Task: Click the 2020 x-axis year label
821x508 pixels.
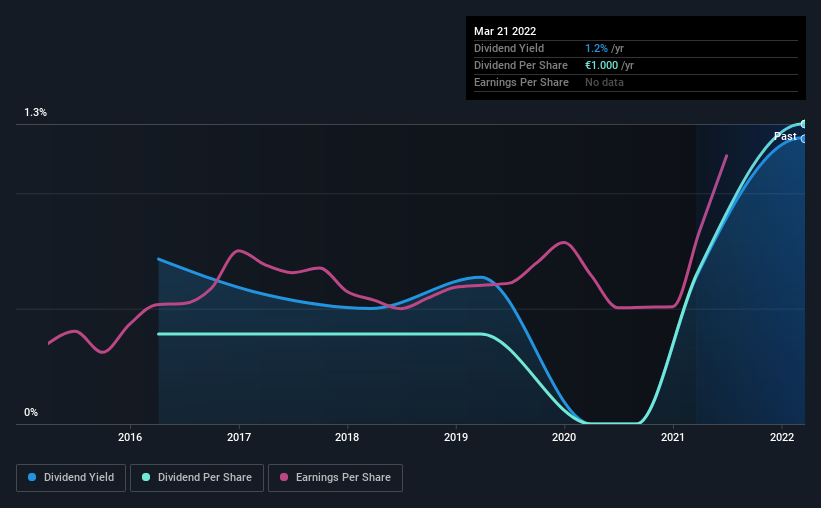Action: tap(564, 437)
